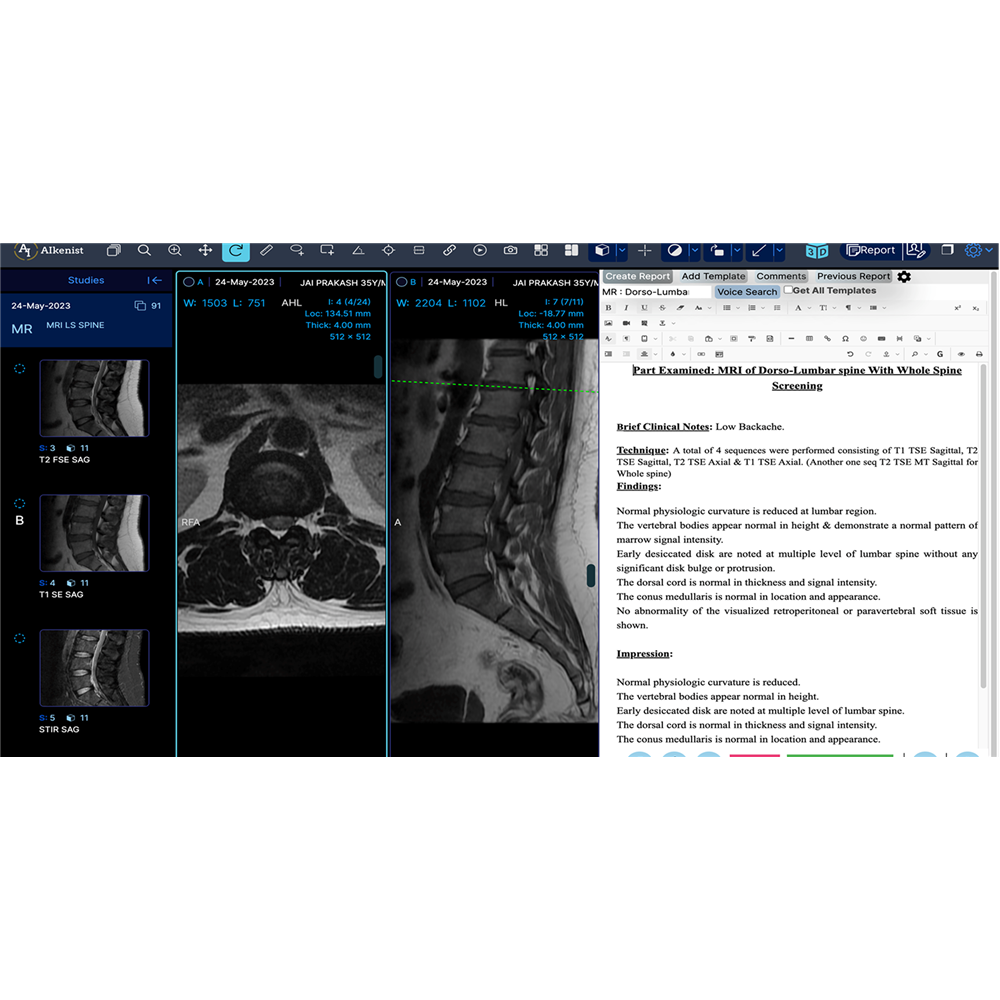The width and height of the screenshot is (1000, 1000).
Task: Enable the Get All Templates checkbox
Action: tap(788, 290)
